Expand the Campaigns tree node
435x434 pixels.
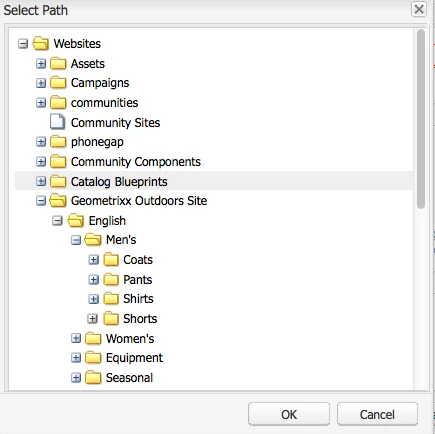[x=41, y=83]
